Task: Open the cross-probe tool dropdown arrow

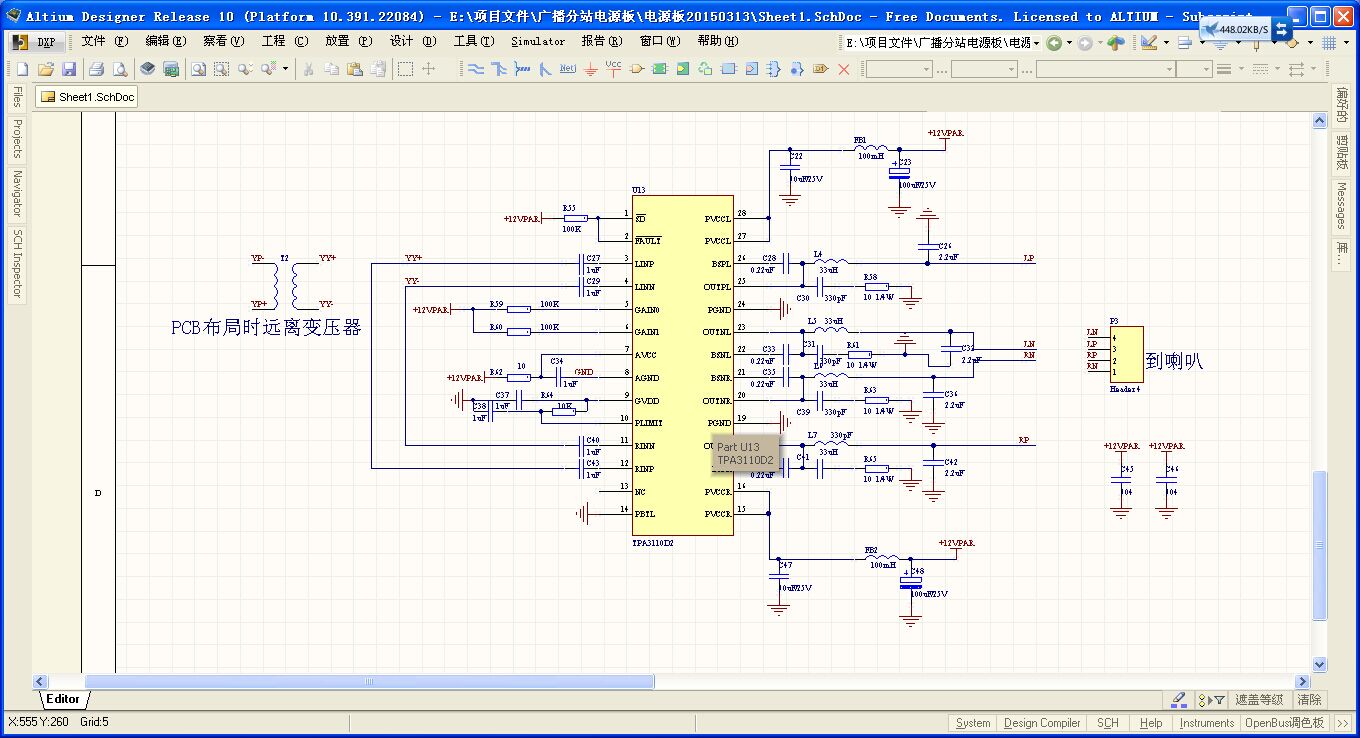Action: 285,69
